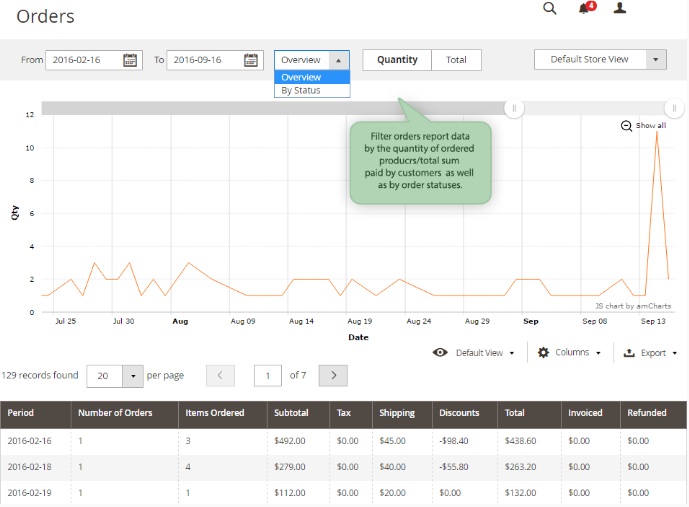Select By Status from the list
689x507 pixels.
pos(300,90)
